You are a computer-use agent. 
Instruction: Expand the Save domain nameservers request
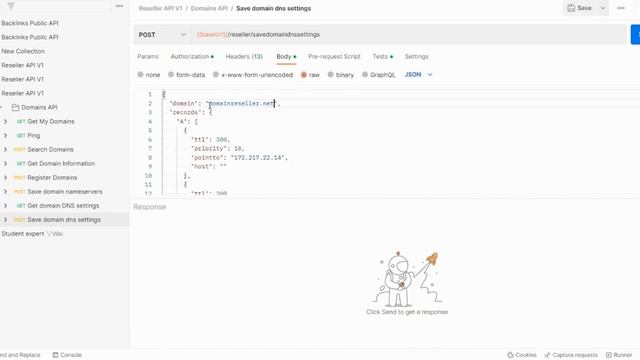[x=5, y=192]
